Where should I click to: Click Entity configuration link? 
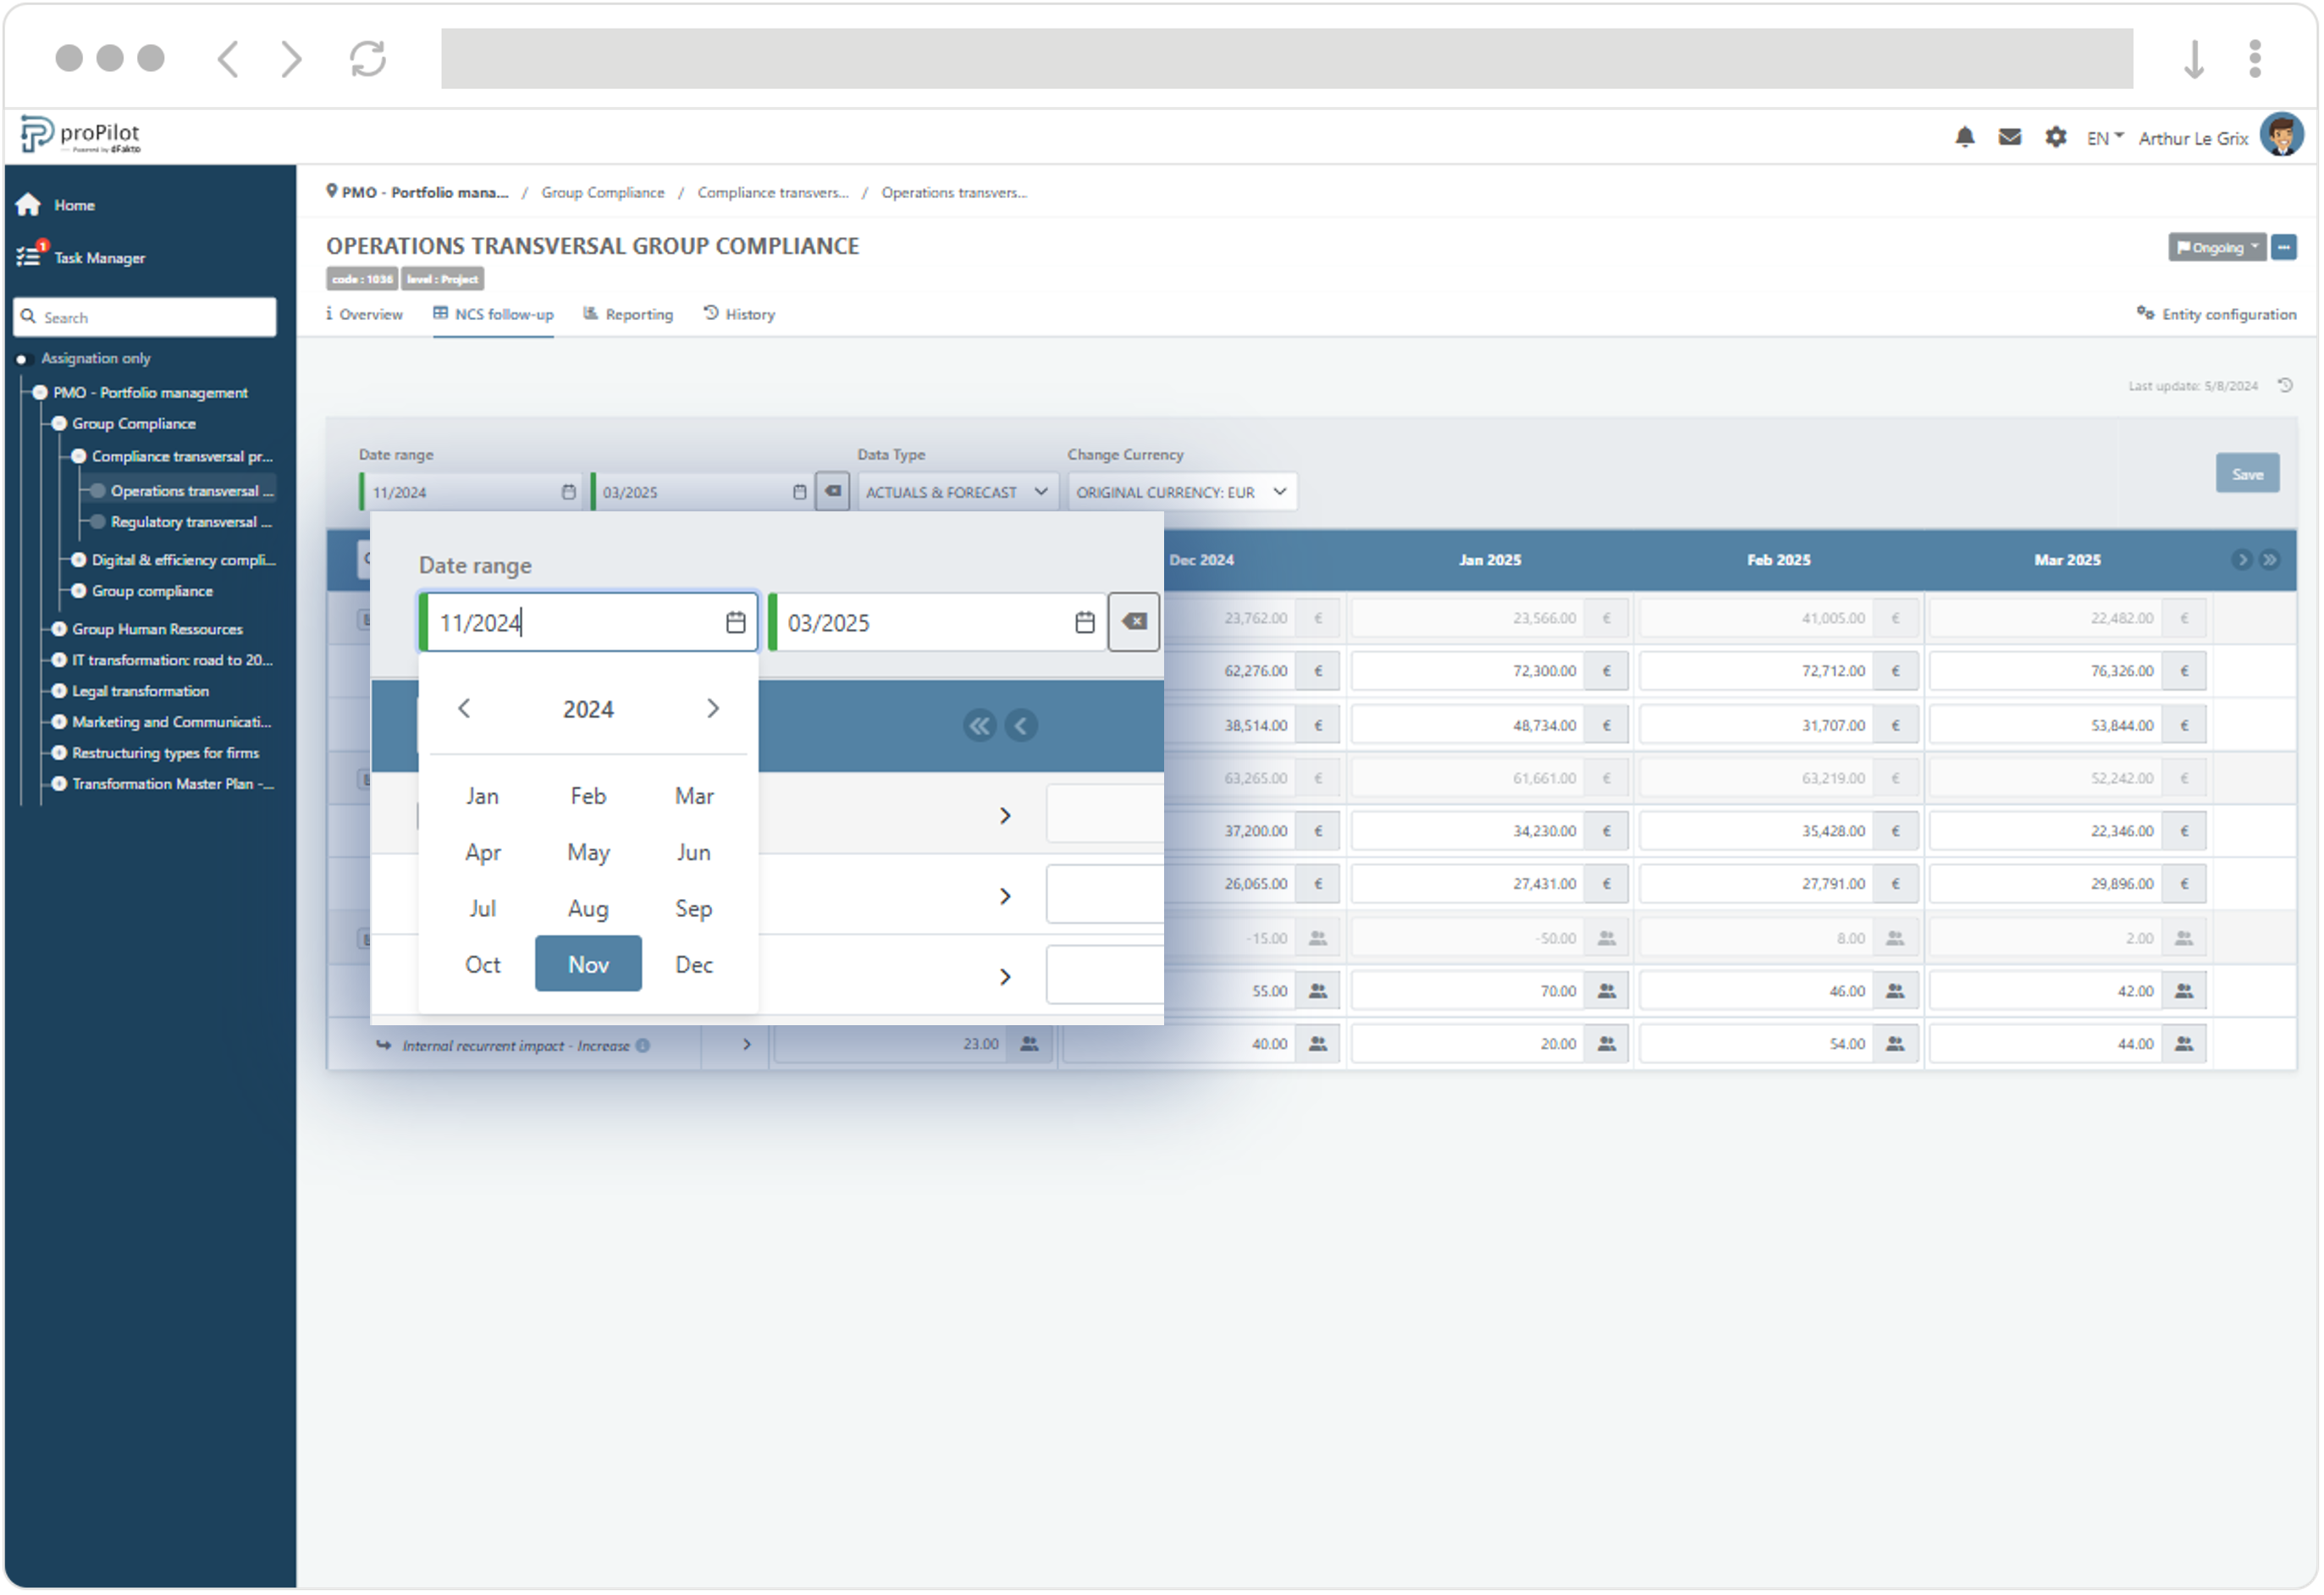coord(2209,314)
